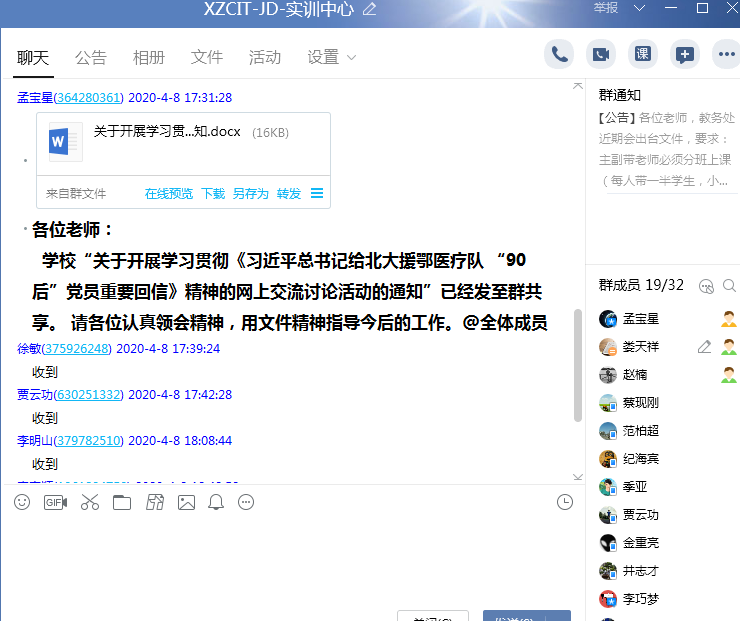
Task: Start a group voice call
Action: (x=560, y=54)
